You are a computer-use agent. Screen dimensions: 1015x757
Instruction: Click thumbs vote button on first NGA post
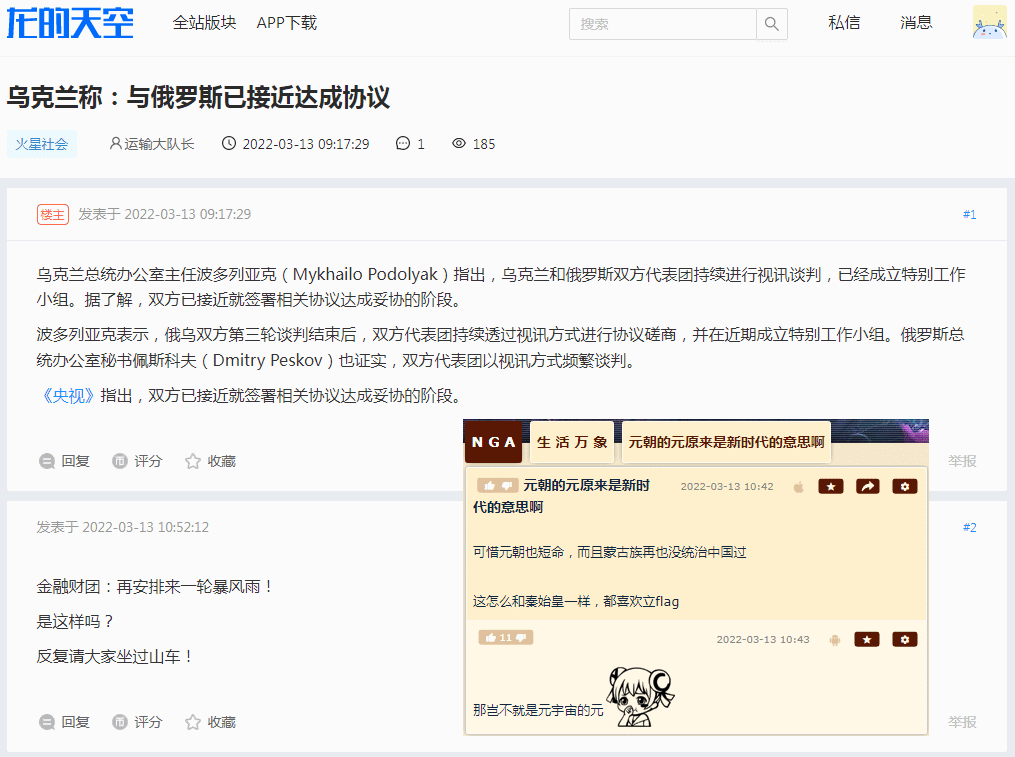pos(497,486)
